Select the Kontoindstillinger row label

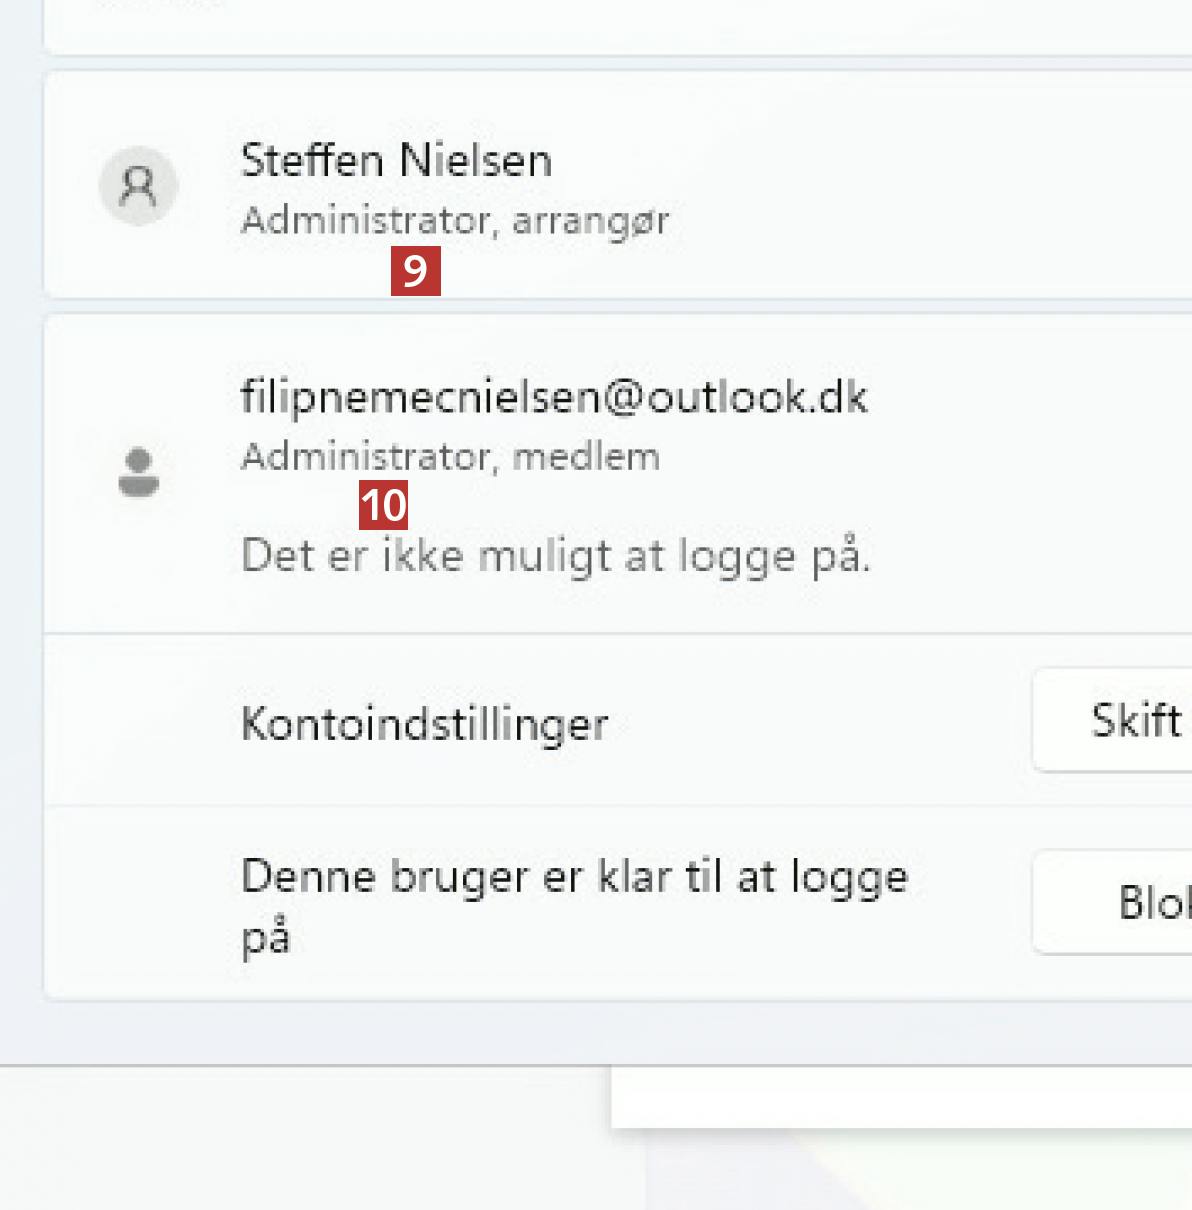[x=424, y=723]
